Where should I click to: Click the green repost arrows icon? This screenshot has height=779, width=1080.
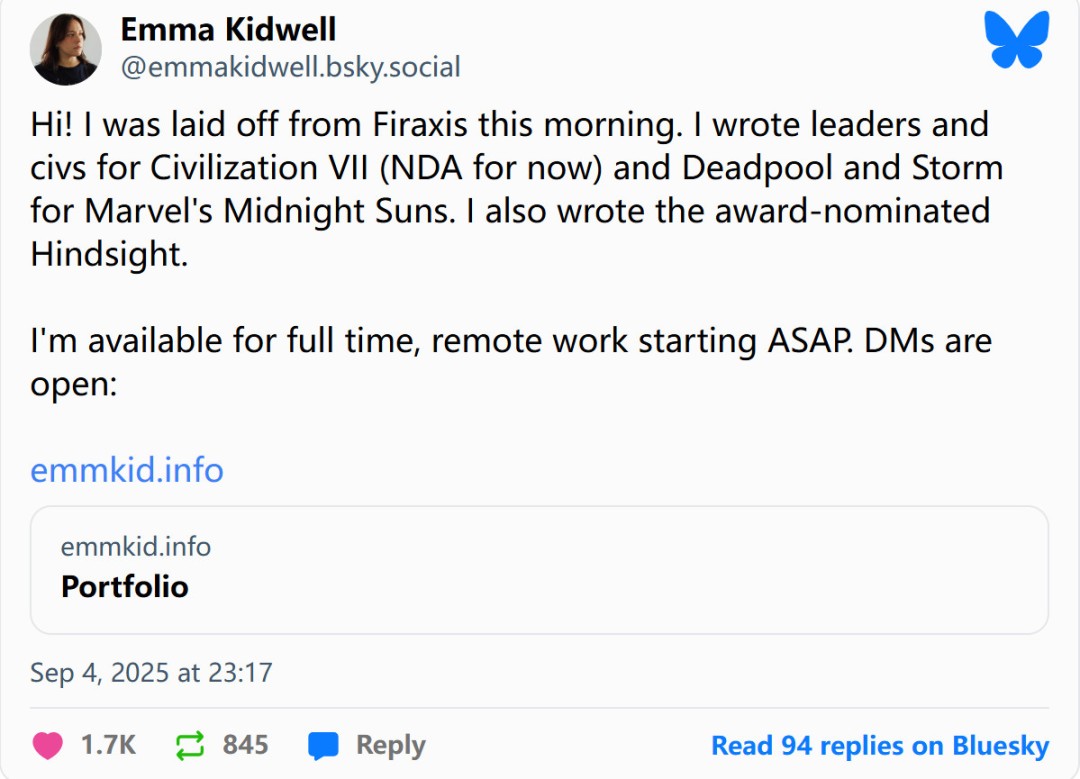pyautogui.click(x=189, y=745)
